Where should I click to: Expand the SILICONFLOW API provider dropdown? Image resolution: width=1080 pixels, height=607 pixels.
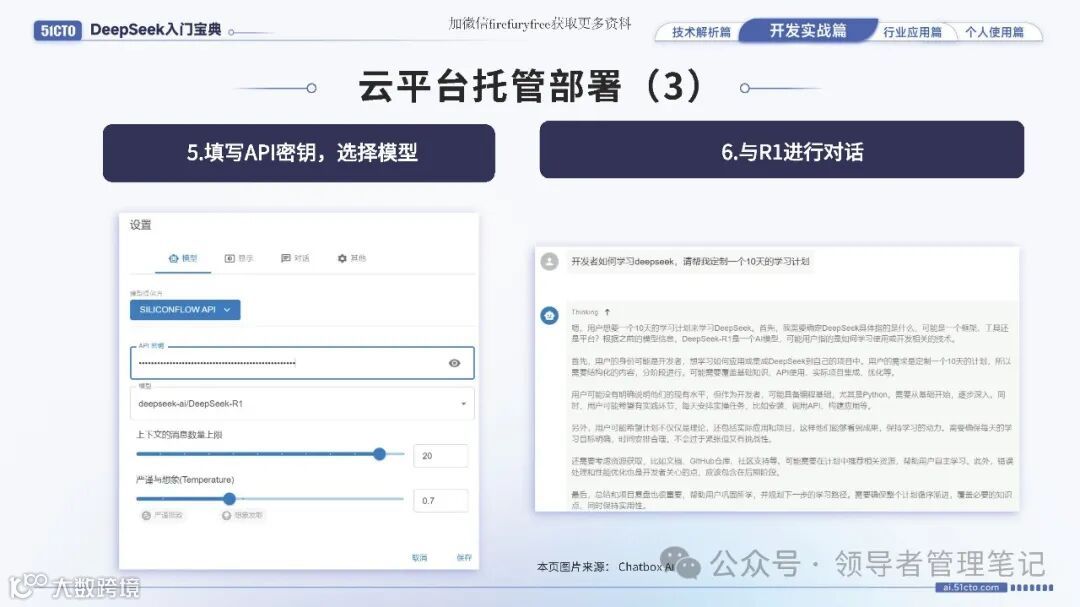pyautogui.click(x=185, y=310)
